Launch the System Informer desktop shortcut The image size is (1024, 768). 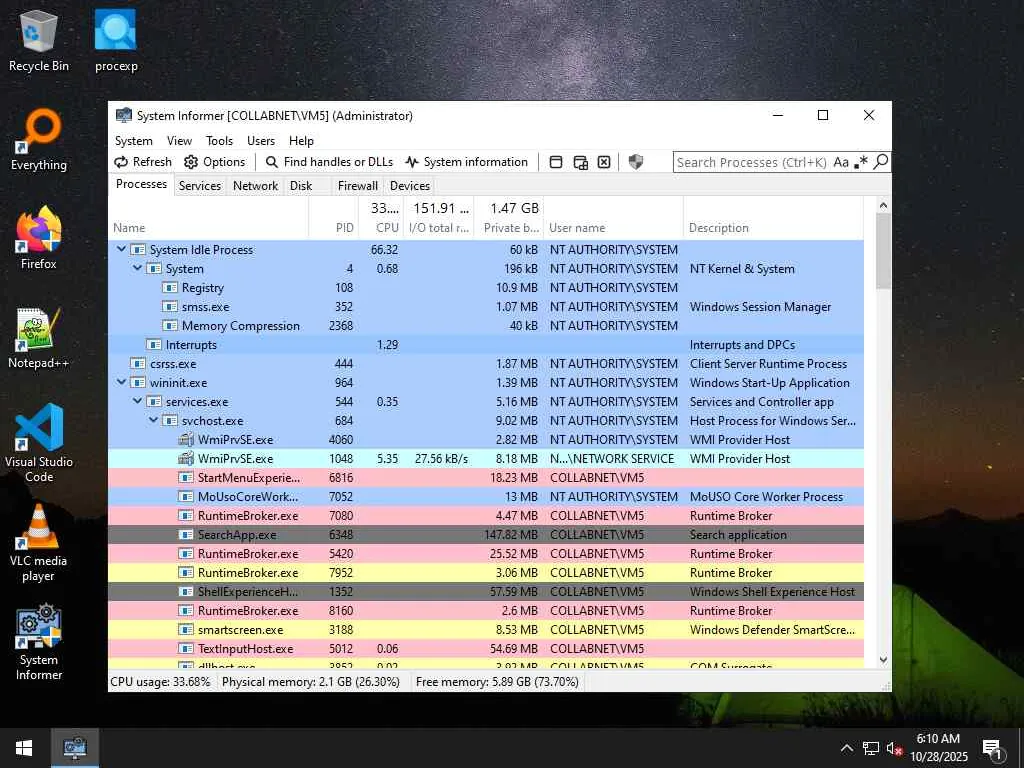39,641
